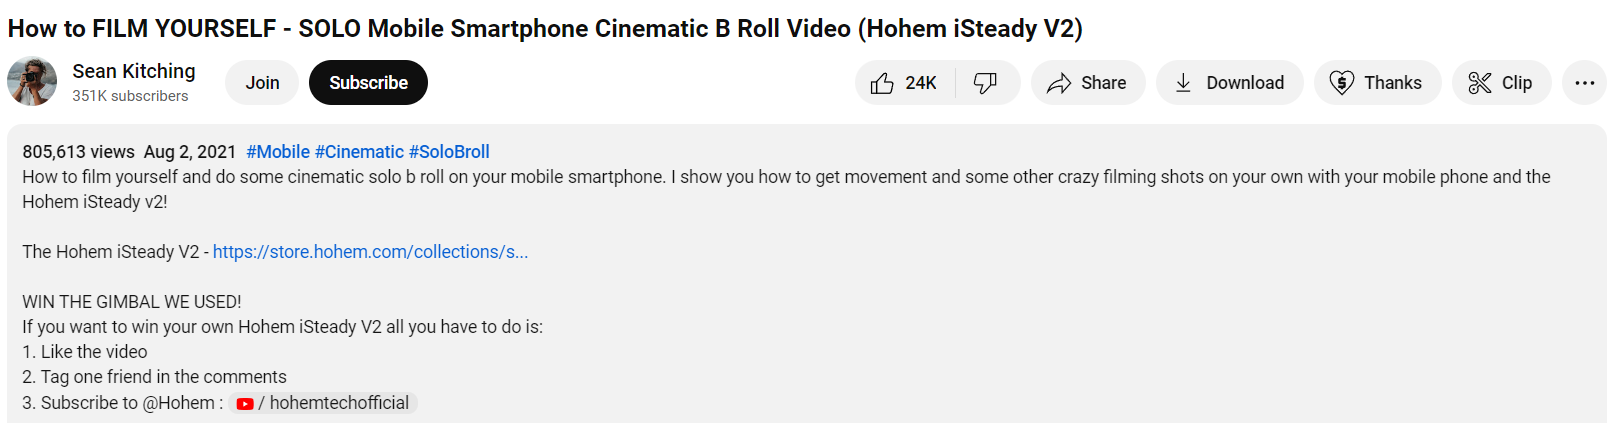Click the YouTube icon beside hohemtechofficial
The image size is (1614, 423).
(x=245, y=404)
